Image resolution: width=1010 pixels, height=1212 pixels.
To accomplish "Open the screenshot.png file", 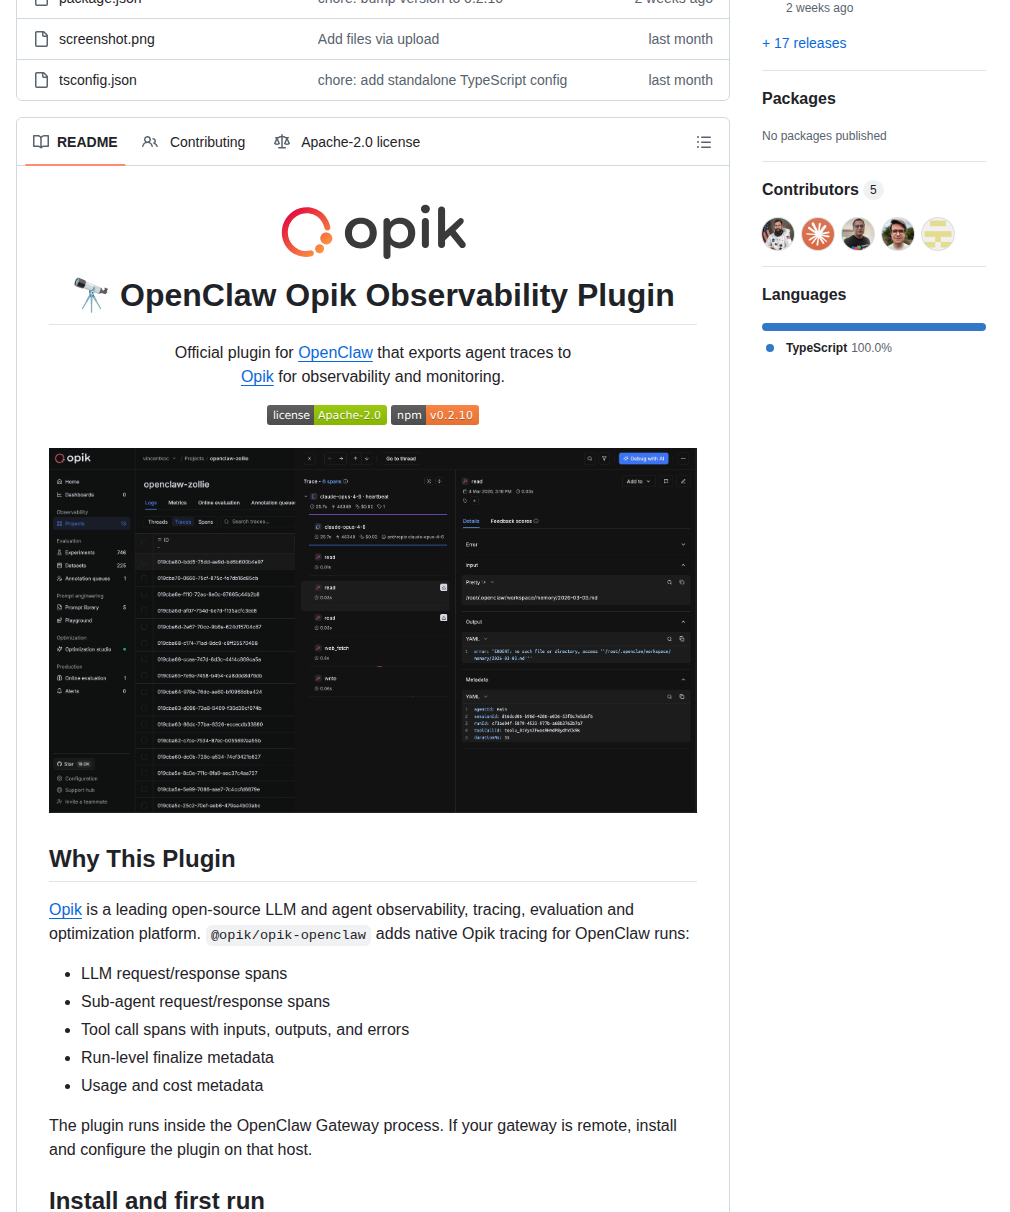I will tap(107, 39).
